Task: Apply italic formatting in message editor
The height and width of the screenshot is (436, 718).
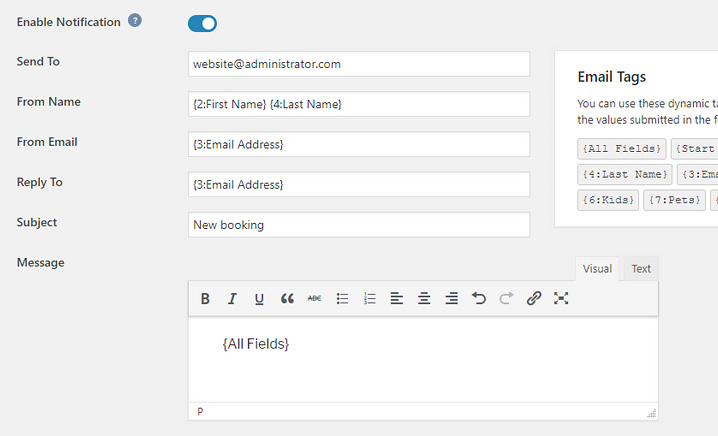Action: click(232, 298)
